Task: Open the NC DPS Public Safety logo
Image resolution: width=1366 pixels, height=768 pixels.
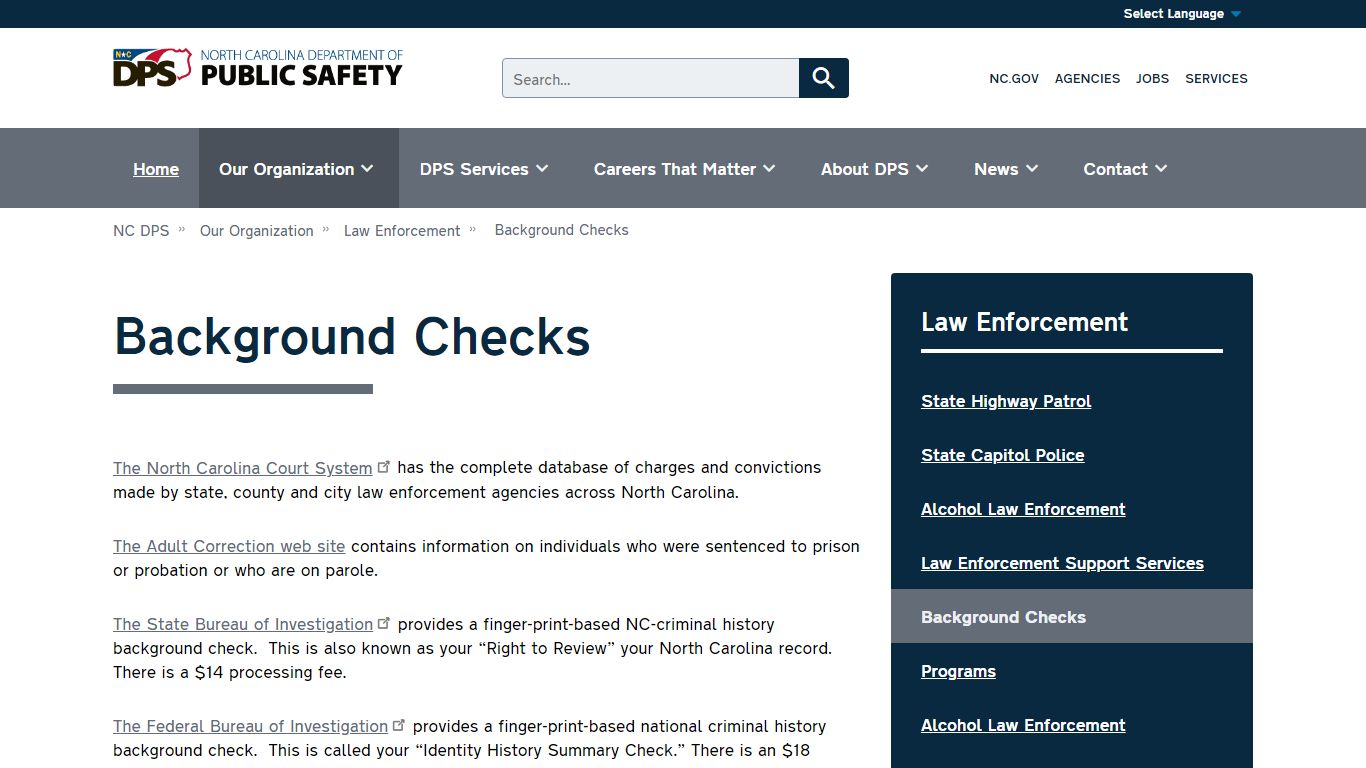Action: [x=258, y=68]
